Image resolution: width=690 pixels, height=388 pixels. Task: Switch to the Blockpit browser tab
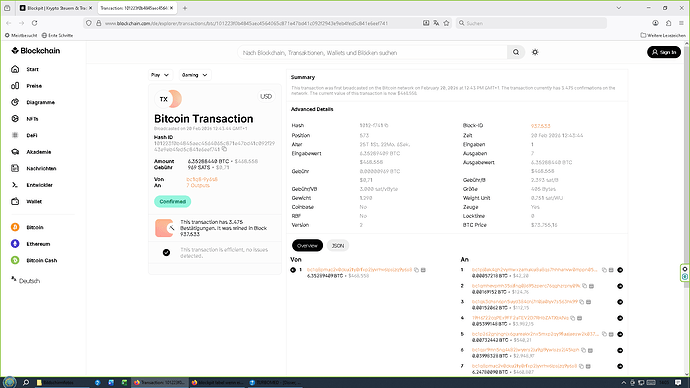tap(55, 8)
